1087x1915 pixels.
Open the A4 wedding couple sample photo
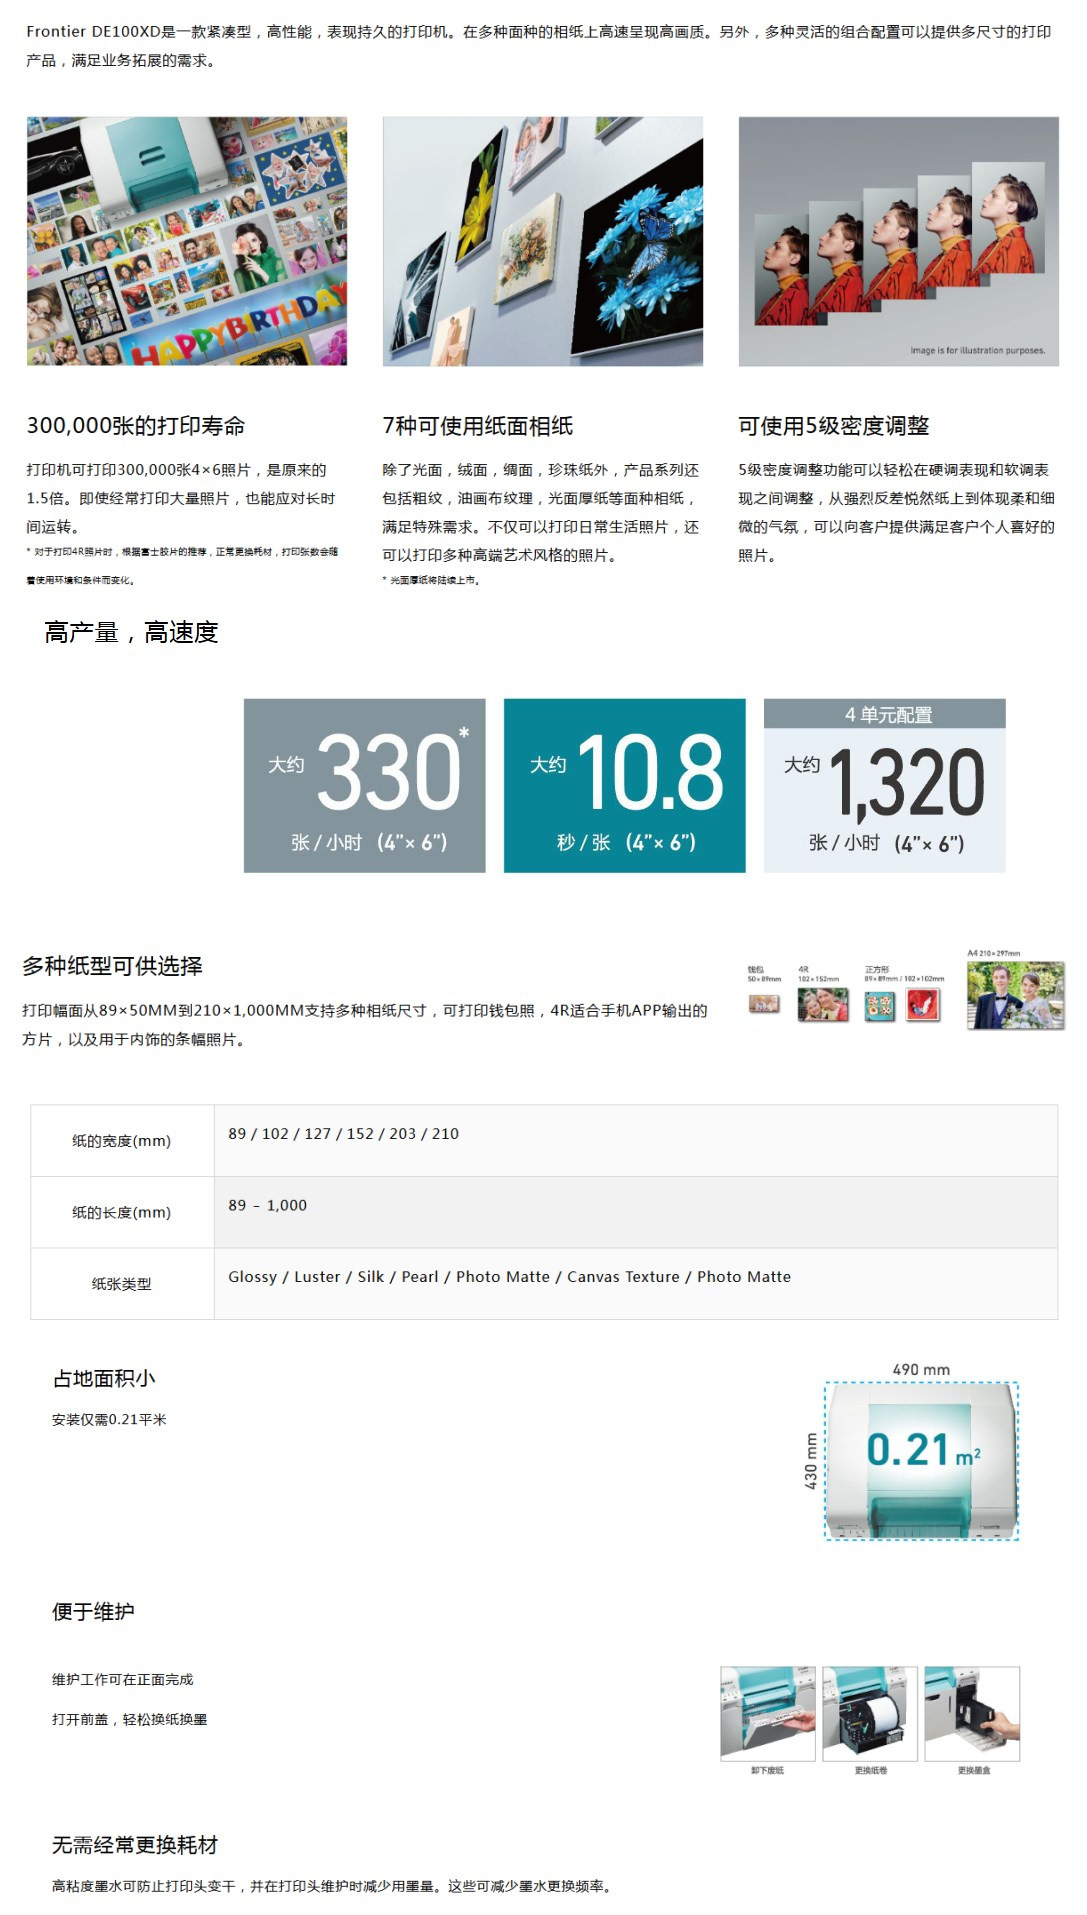tap(1015, 995)
